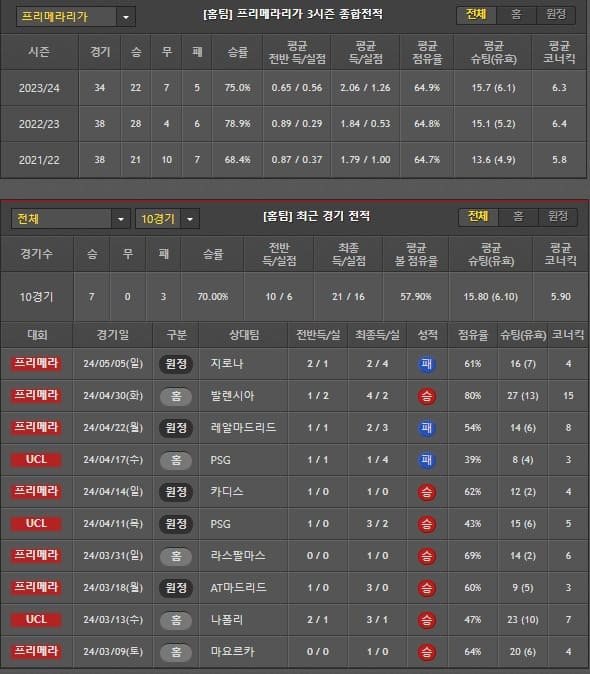
Task: Click opponent name 마요르카
Action: [232, 652]
